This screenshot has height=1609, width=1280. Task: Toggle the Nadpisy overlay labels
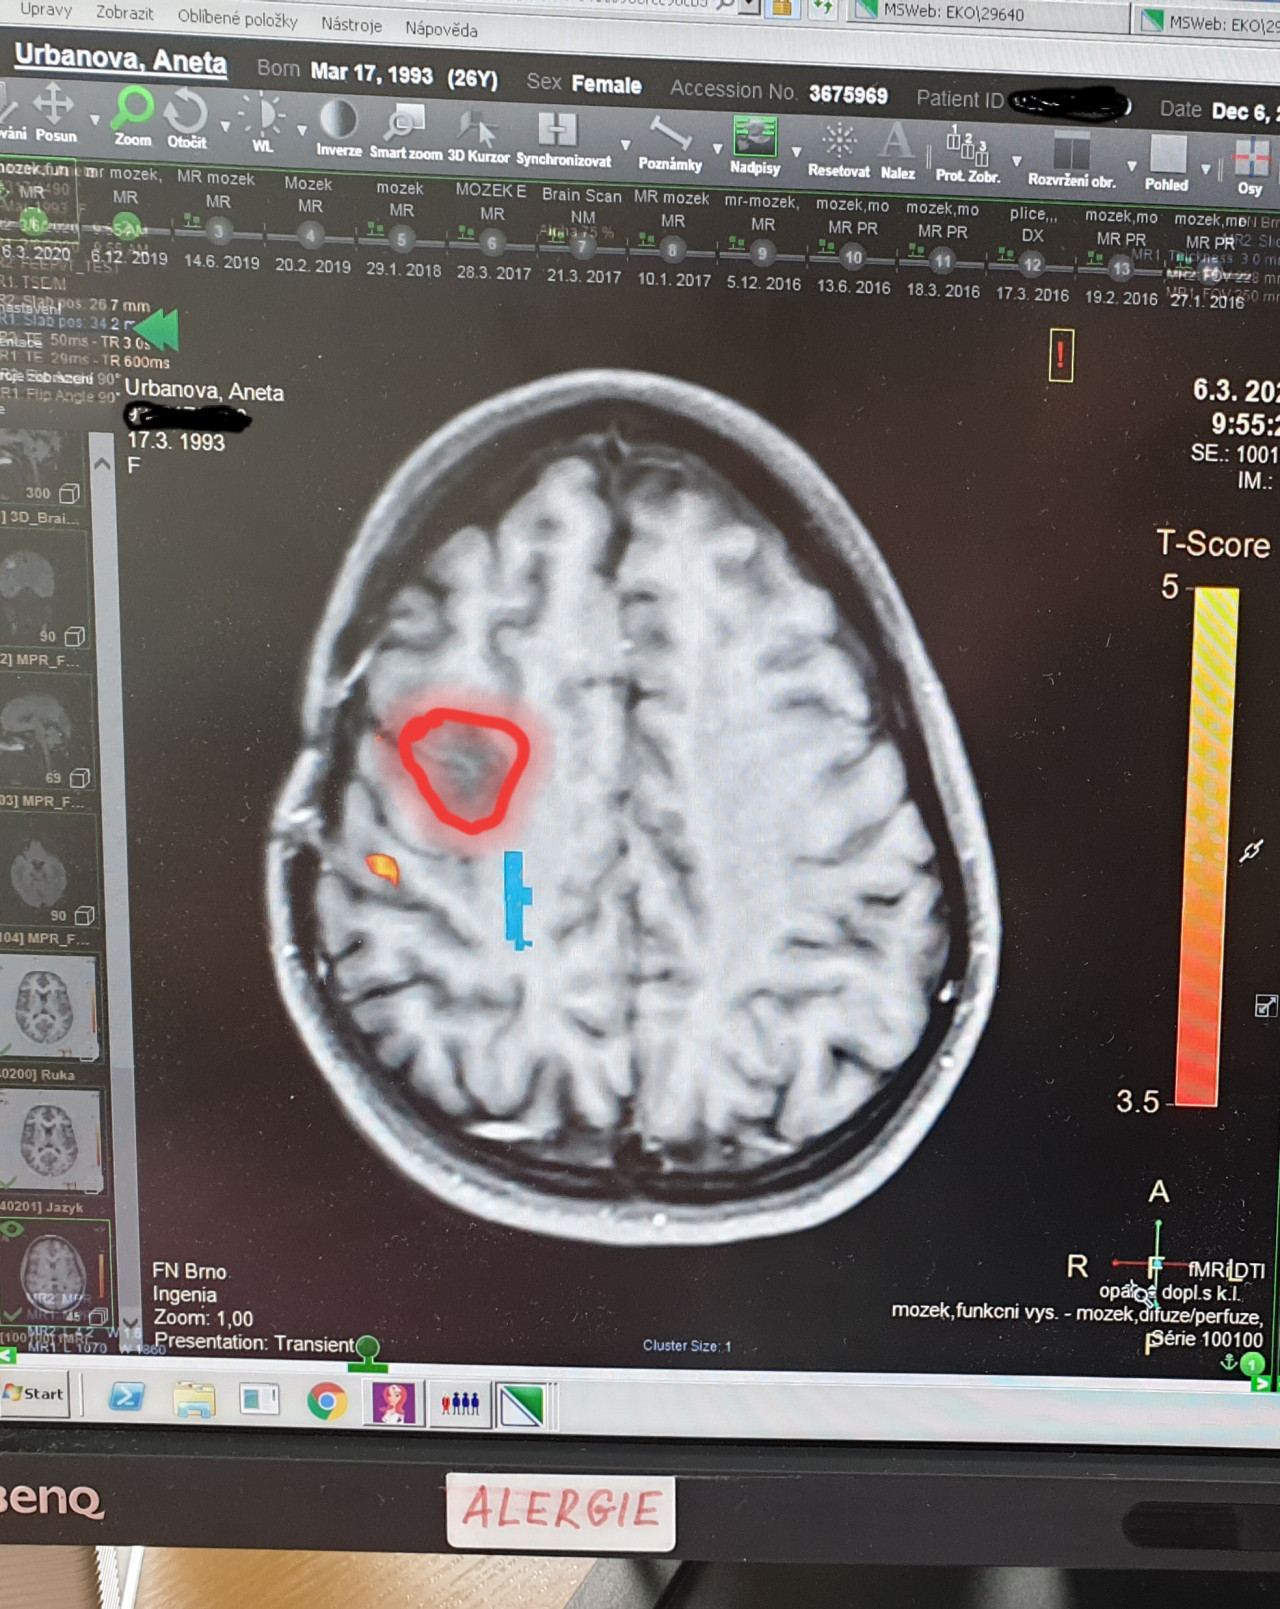coord(755,146)
